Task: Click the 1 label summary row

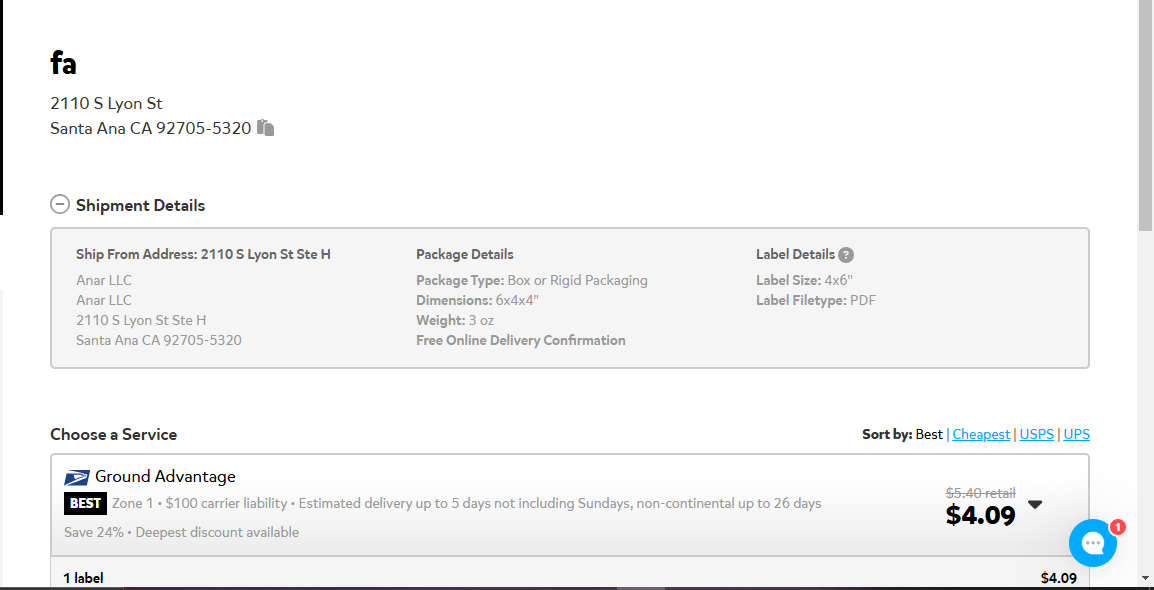Action: [570, 577]
